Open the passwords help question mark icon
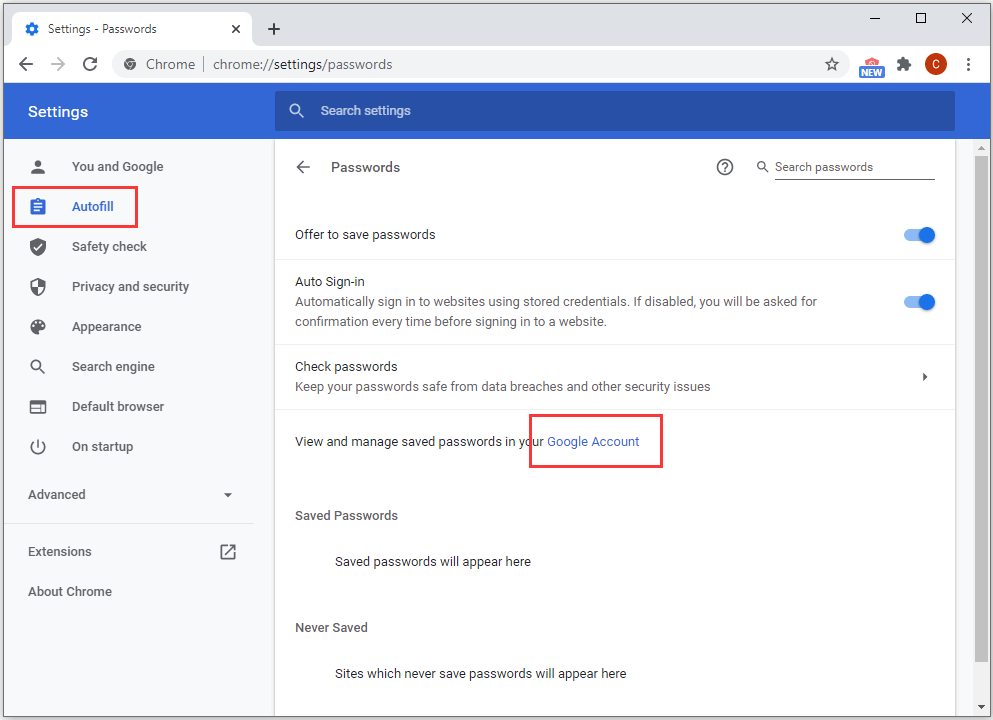 coord(724,167)
